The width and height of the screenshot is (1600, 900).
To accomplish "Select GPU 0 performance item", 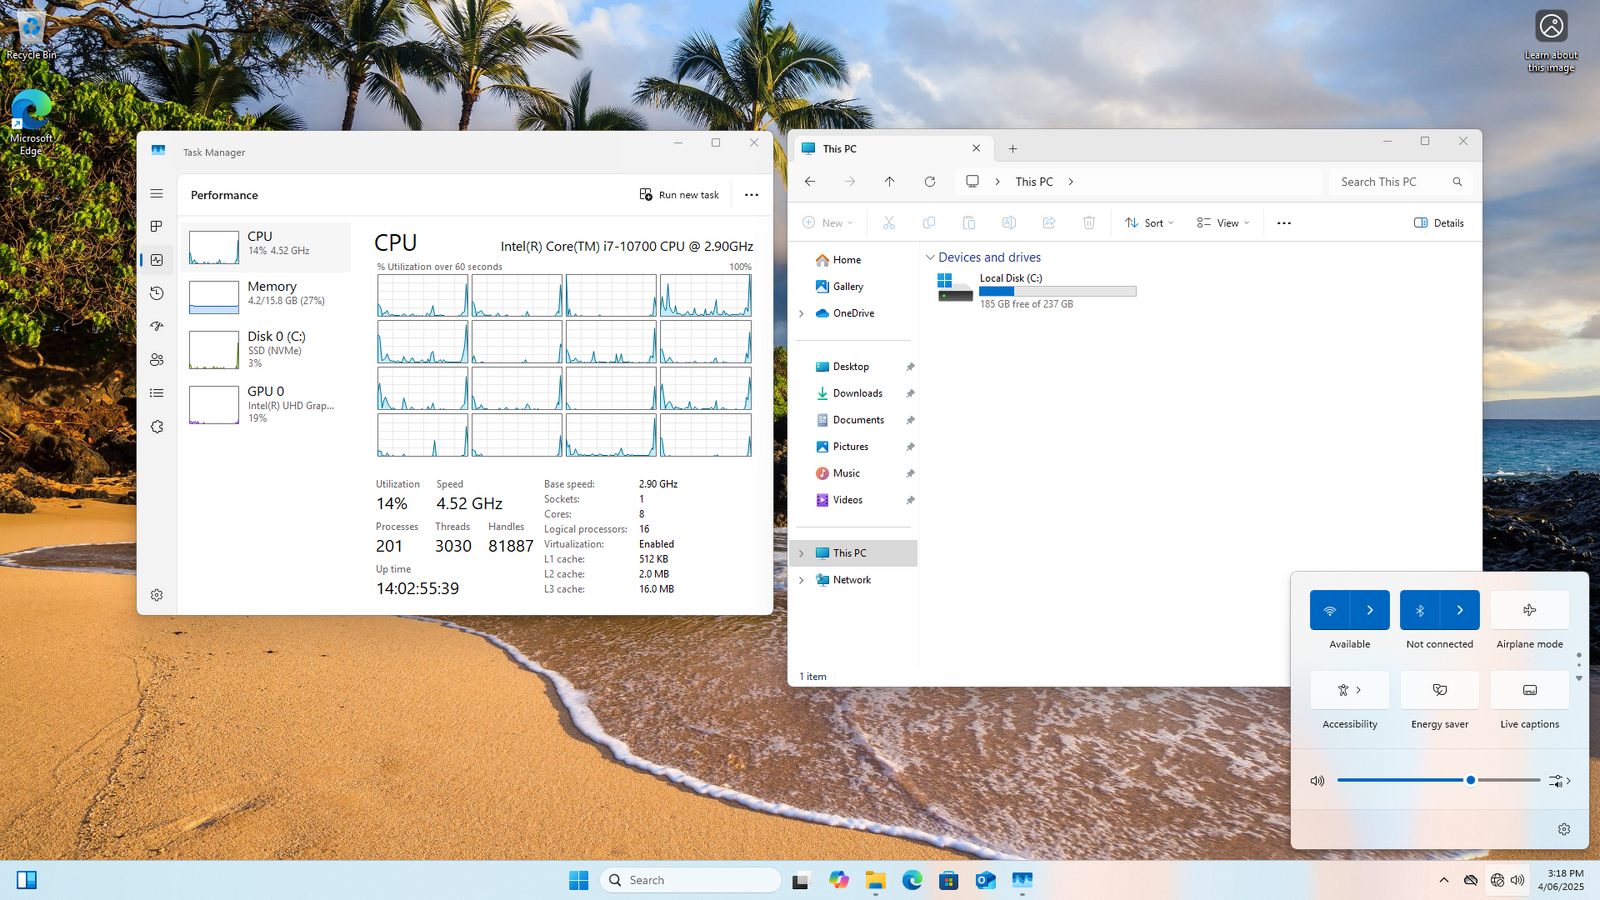I will (266, 404).
